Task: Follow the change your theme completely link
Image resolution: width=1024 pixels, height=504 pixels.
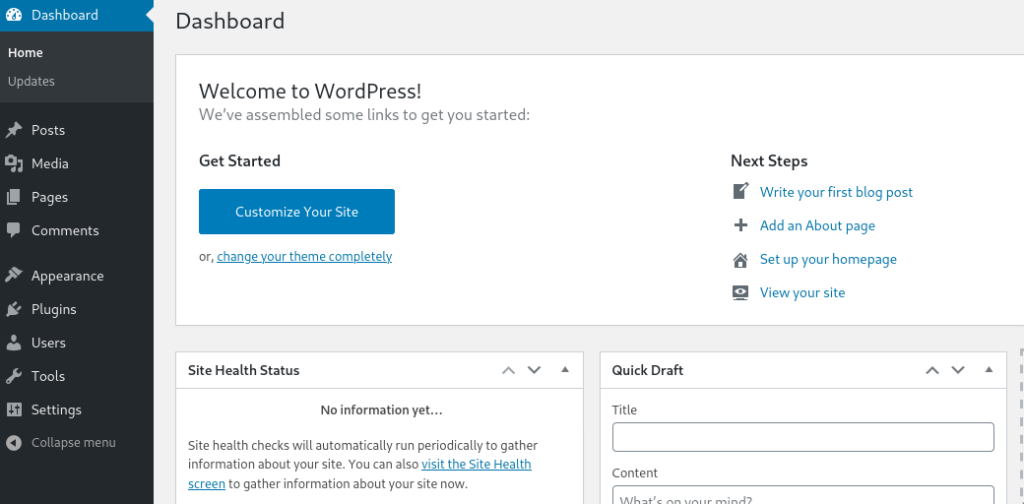Action: click(304, 257)
